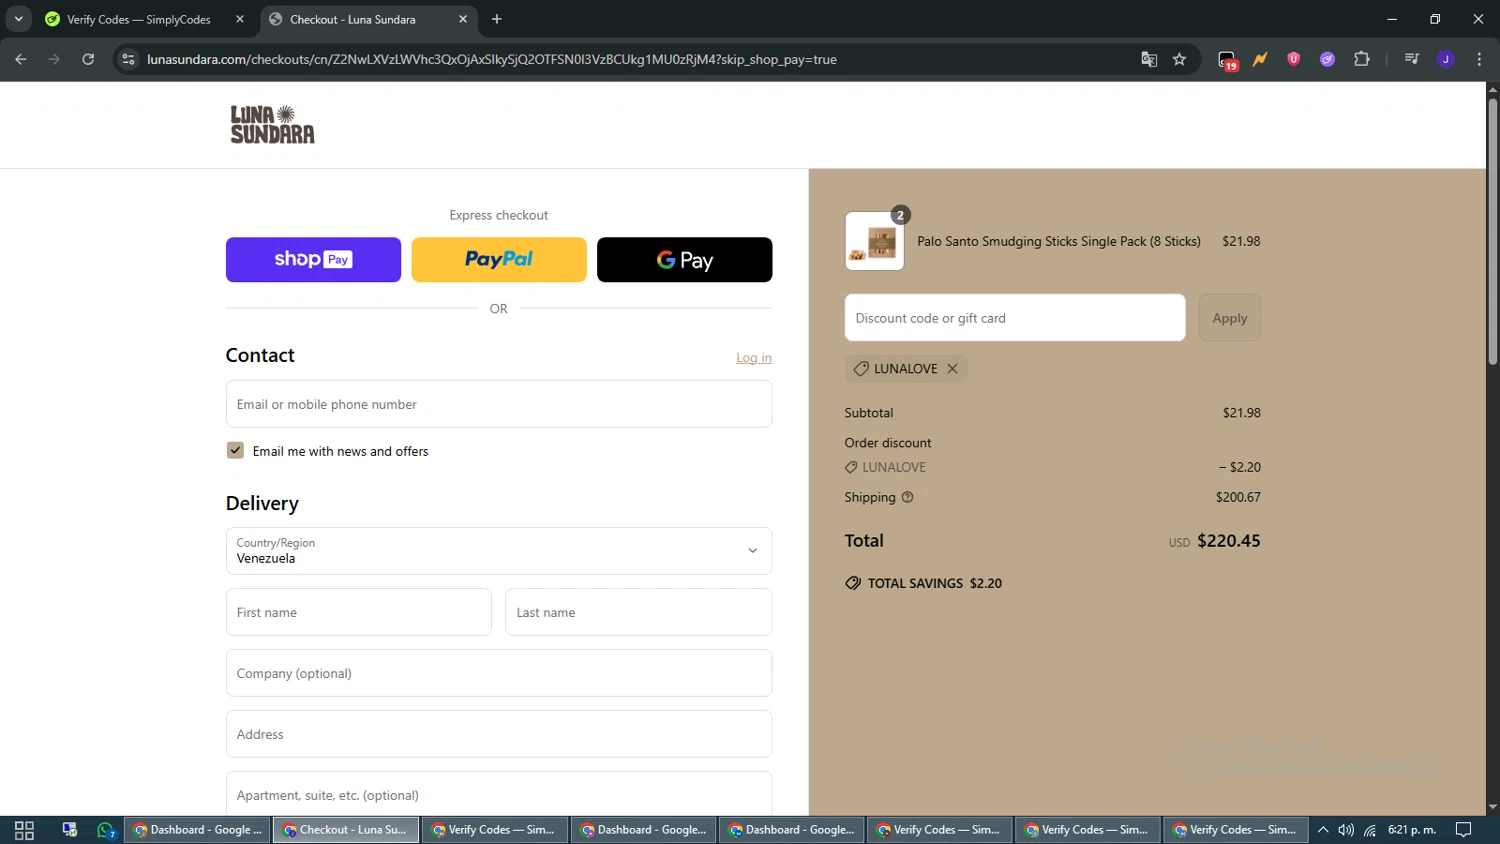Open the Country/Region dropdown

499,551
